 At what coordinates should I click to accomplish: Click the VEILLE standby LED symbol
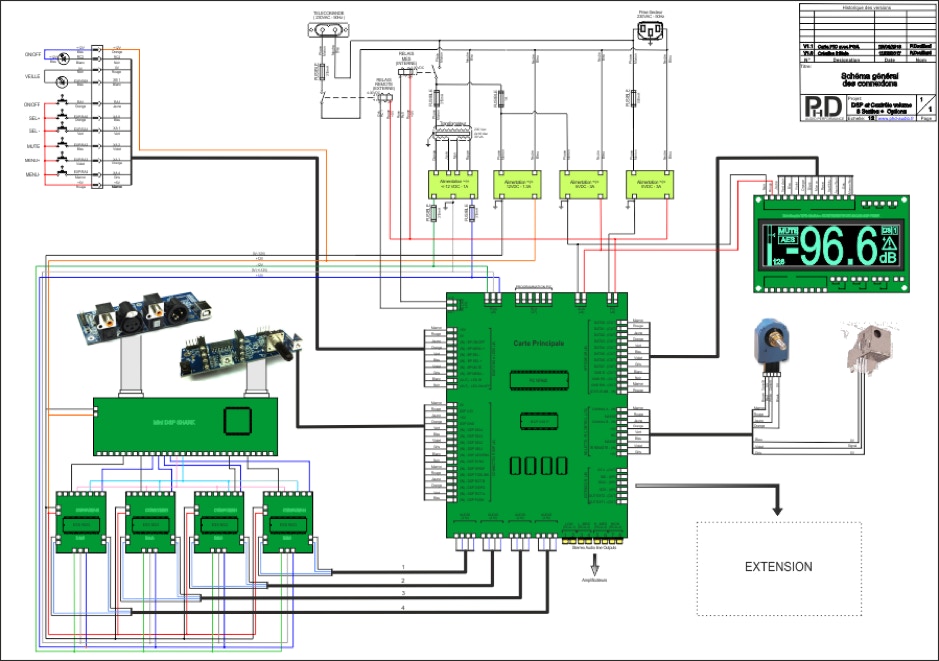[62, 83]
